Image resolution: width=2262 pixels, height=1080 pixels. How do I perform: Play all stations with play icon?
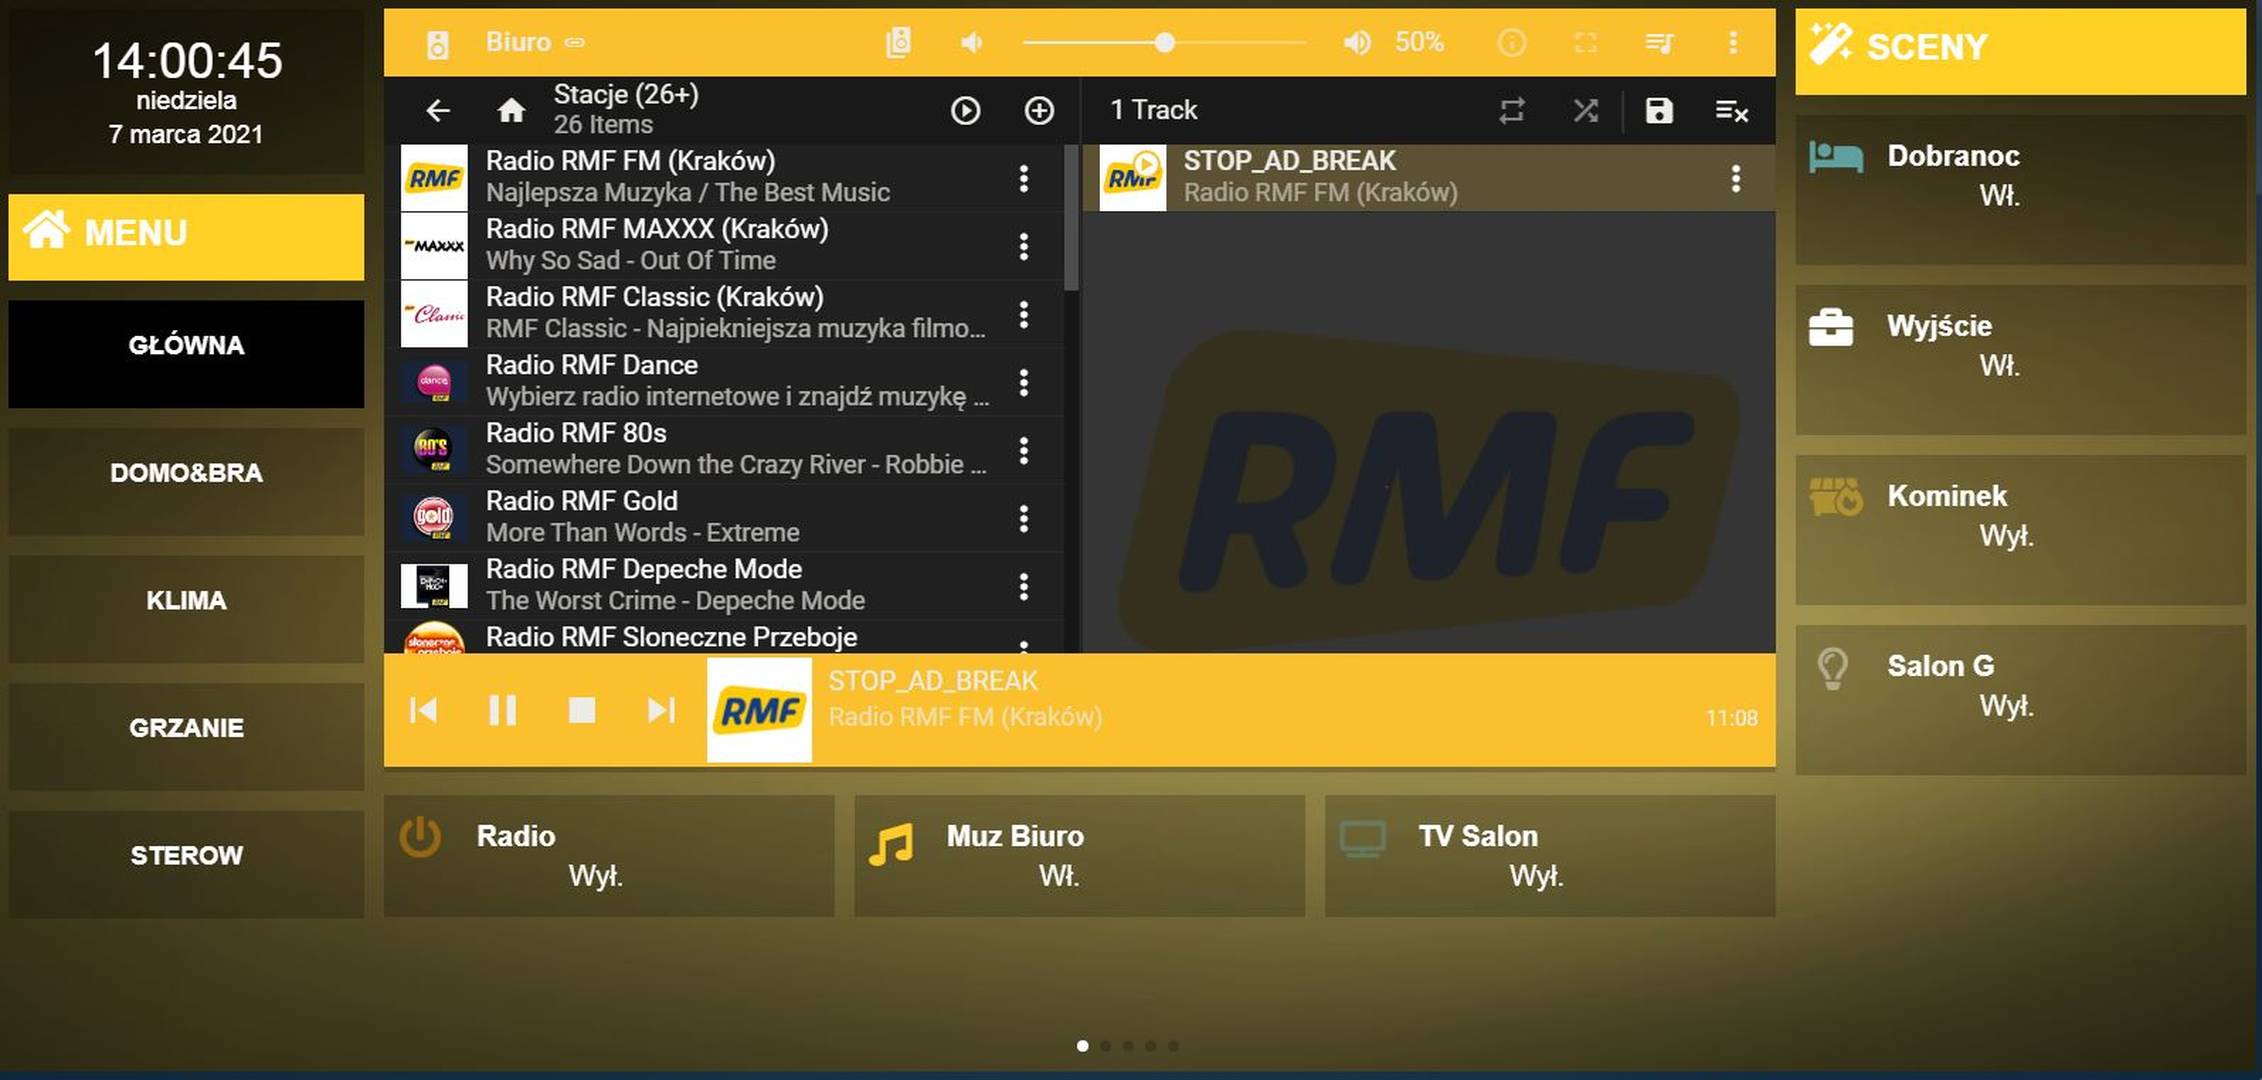[x=965, y=110]
